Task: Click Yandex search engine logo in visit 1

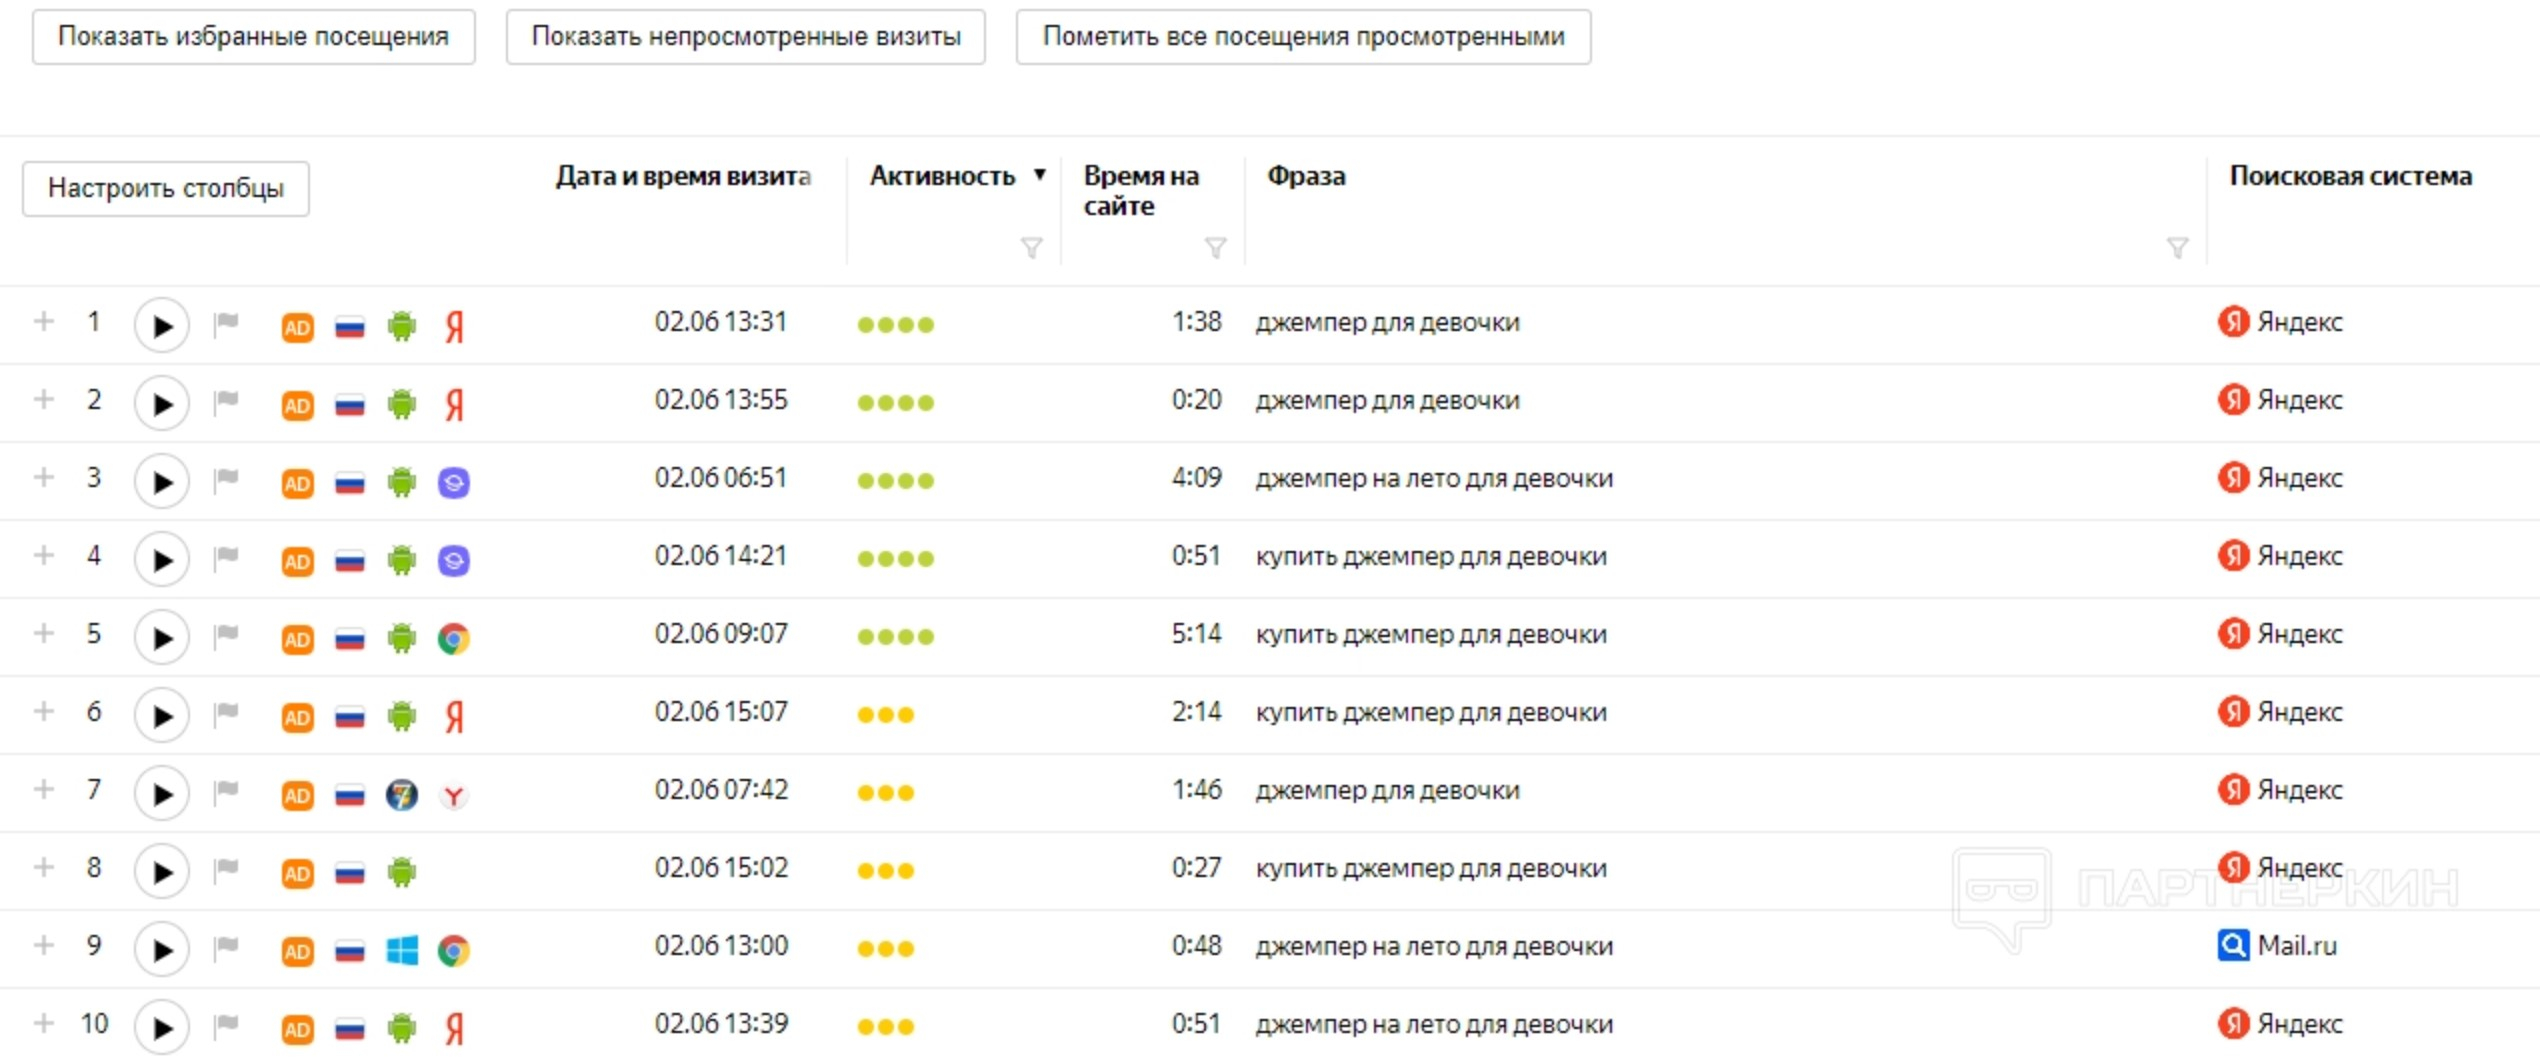Action: [x=2233, y=321]
